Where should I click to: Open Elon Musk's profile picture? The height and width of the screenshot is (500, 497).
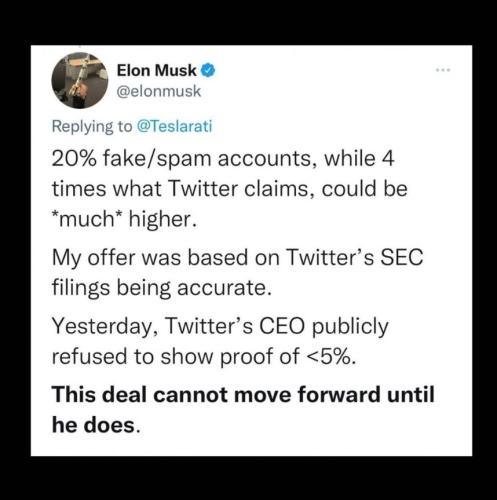pyautogui.click(x=80, y=80)
